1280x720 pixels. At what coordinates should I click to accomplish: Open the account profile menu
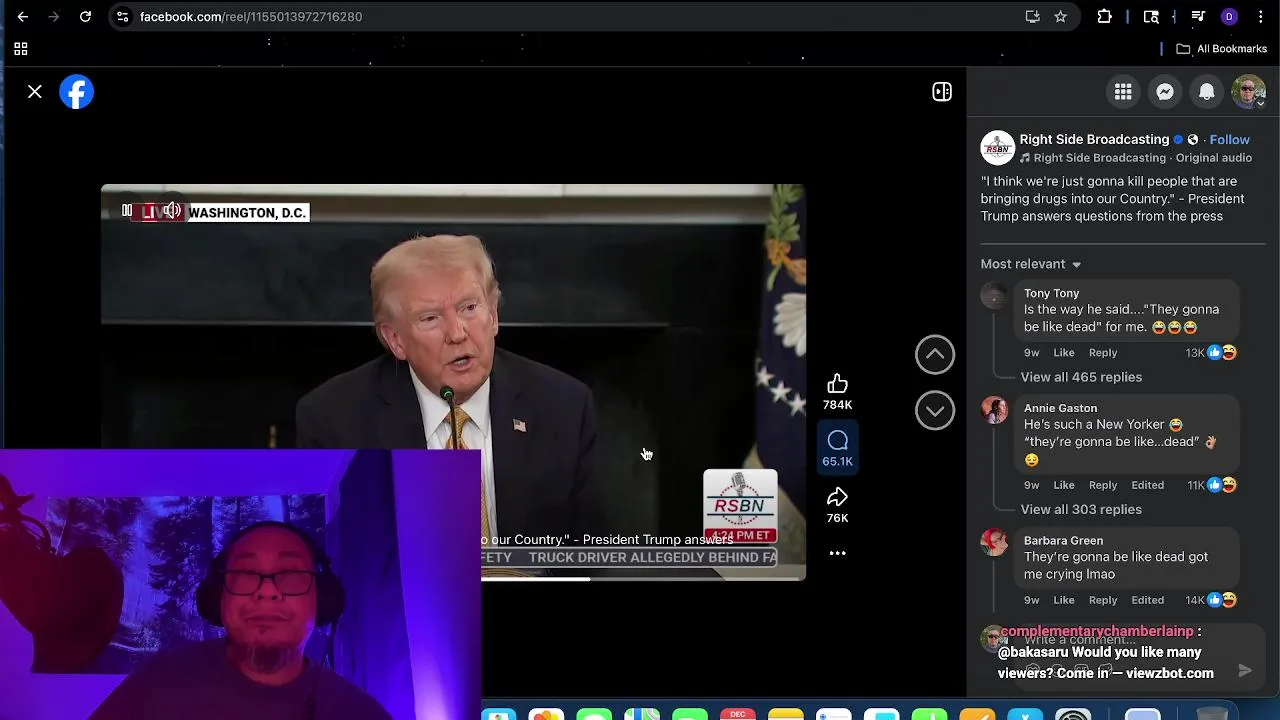pyautogui.click(x=1249, y=92)
